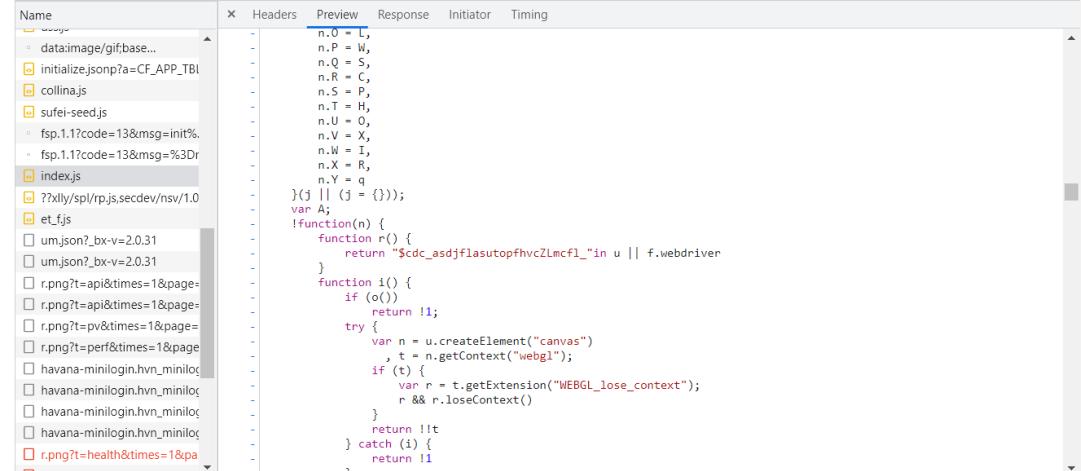
Task: Click the request list scroll up arrow
Action: [208, 39]
